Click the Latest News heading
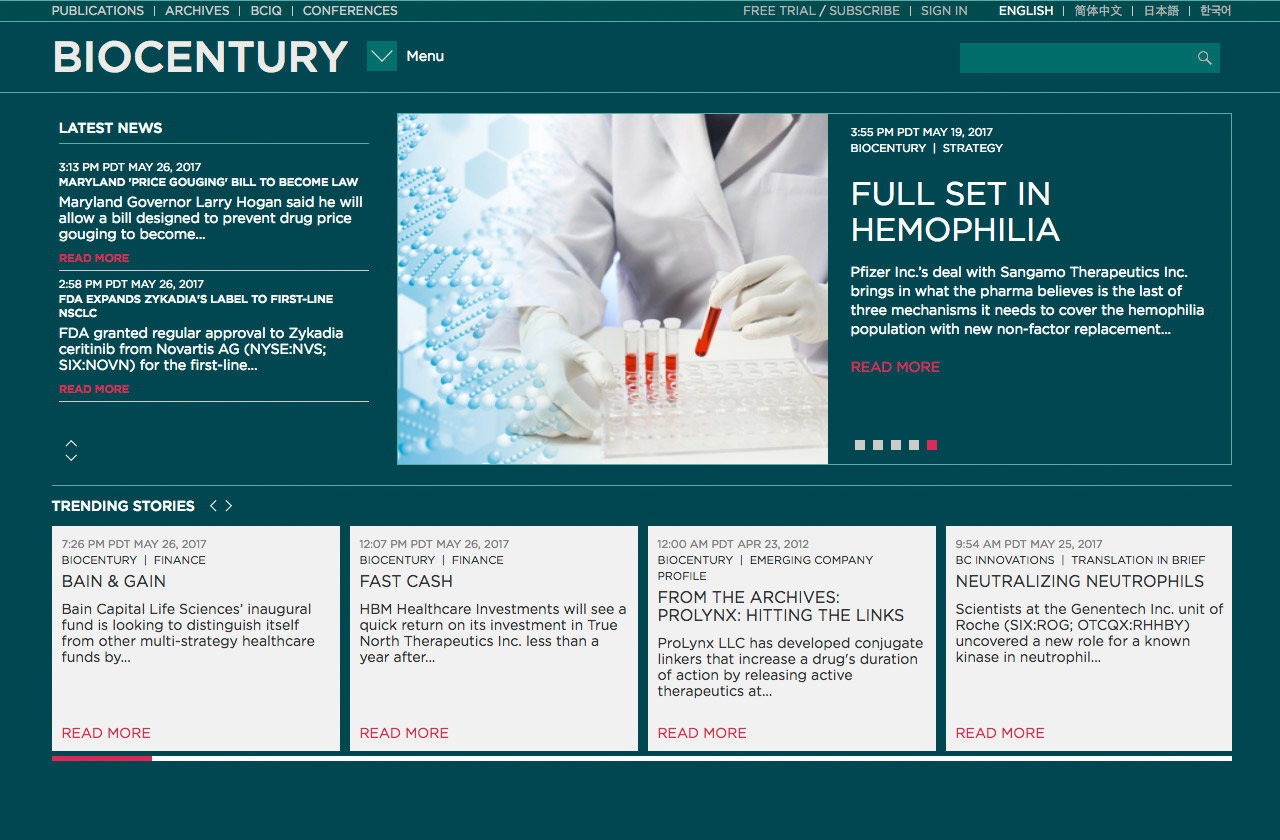 point(110,128)
